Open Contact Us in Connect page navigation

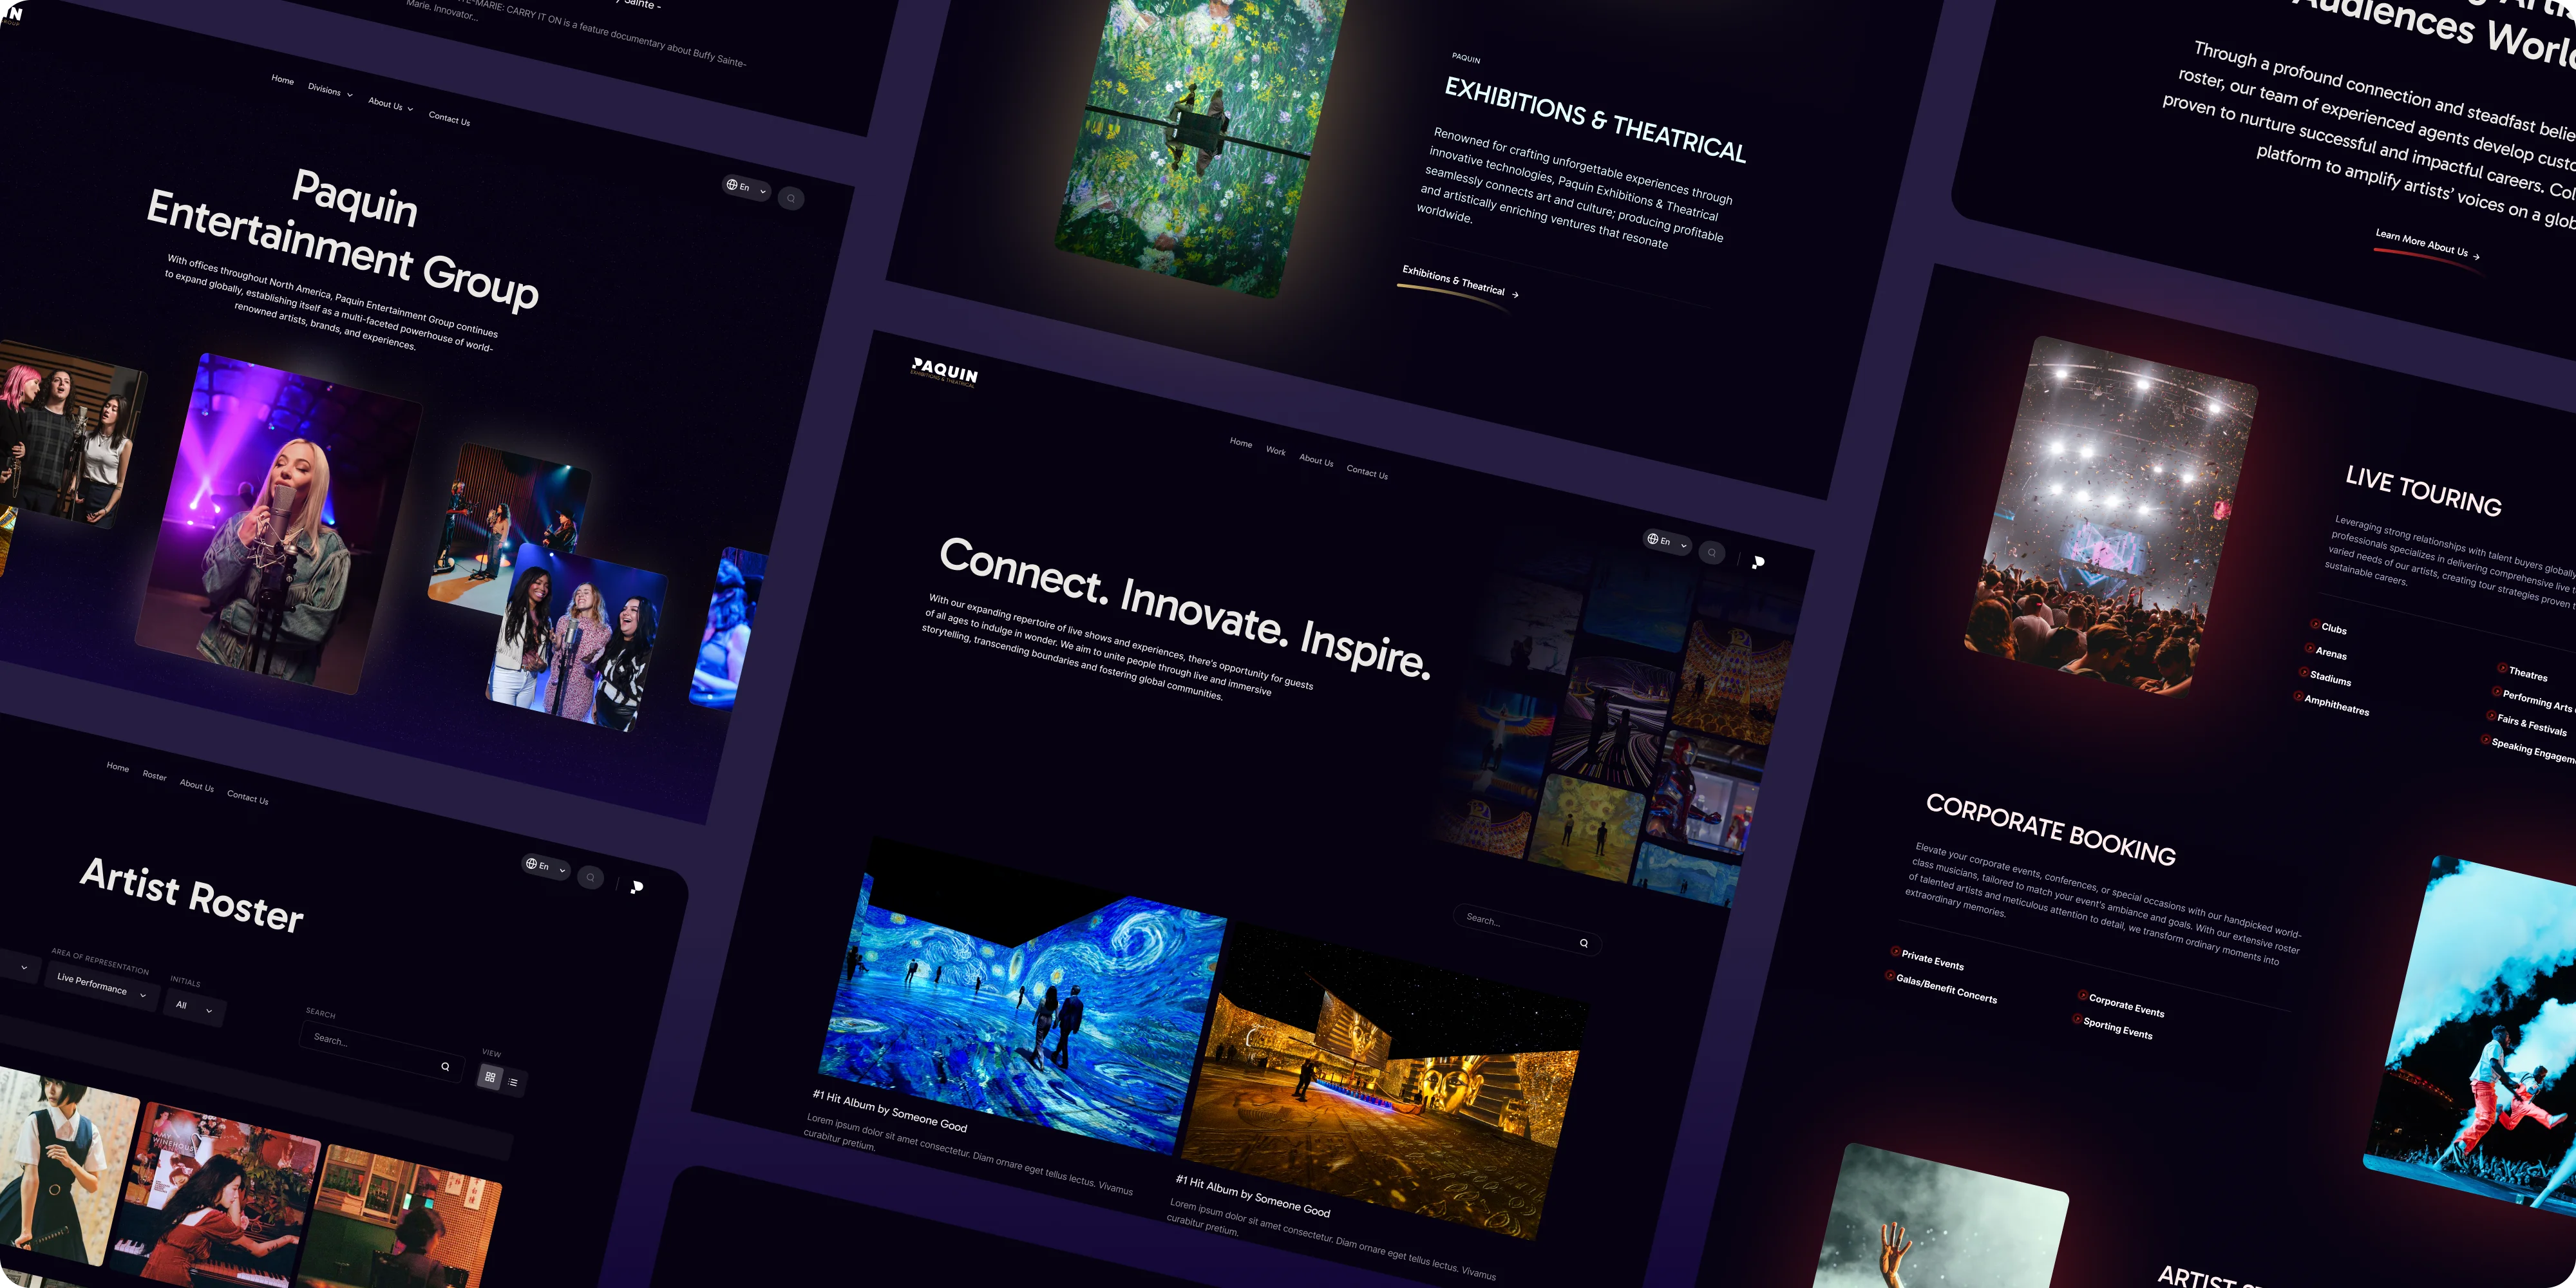click(1367, 472)
